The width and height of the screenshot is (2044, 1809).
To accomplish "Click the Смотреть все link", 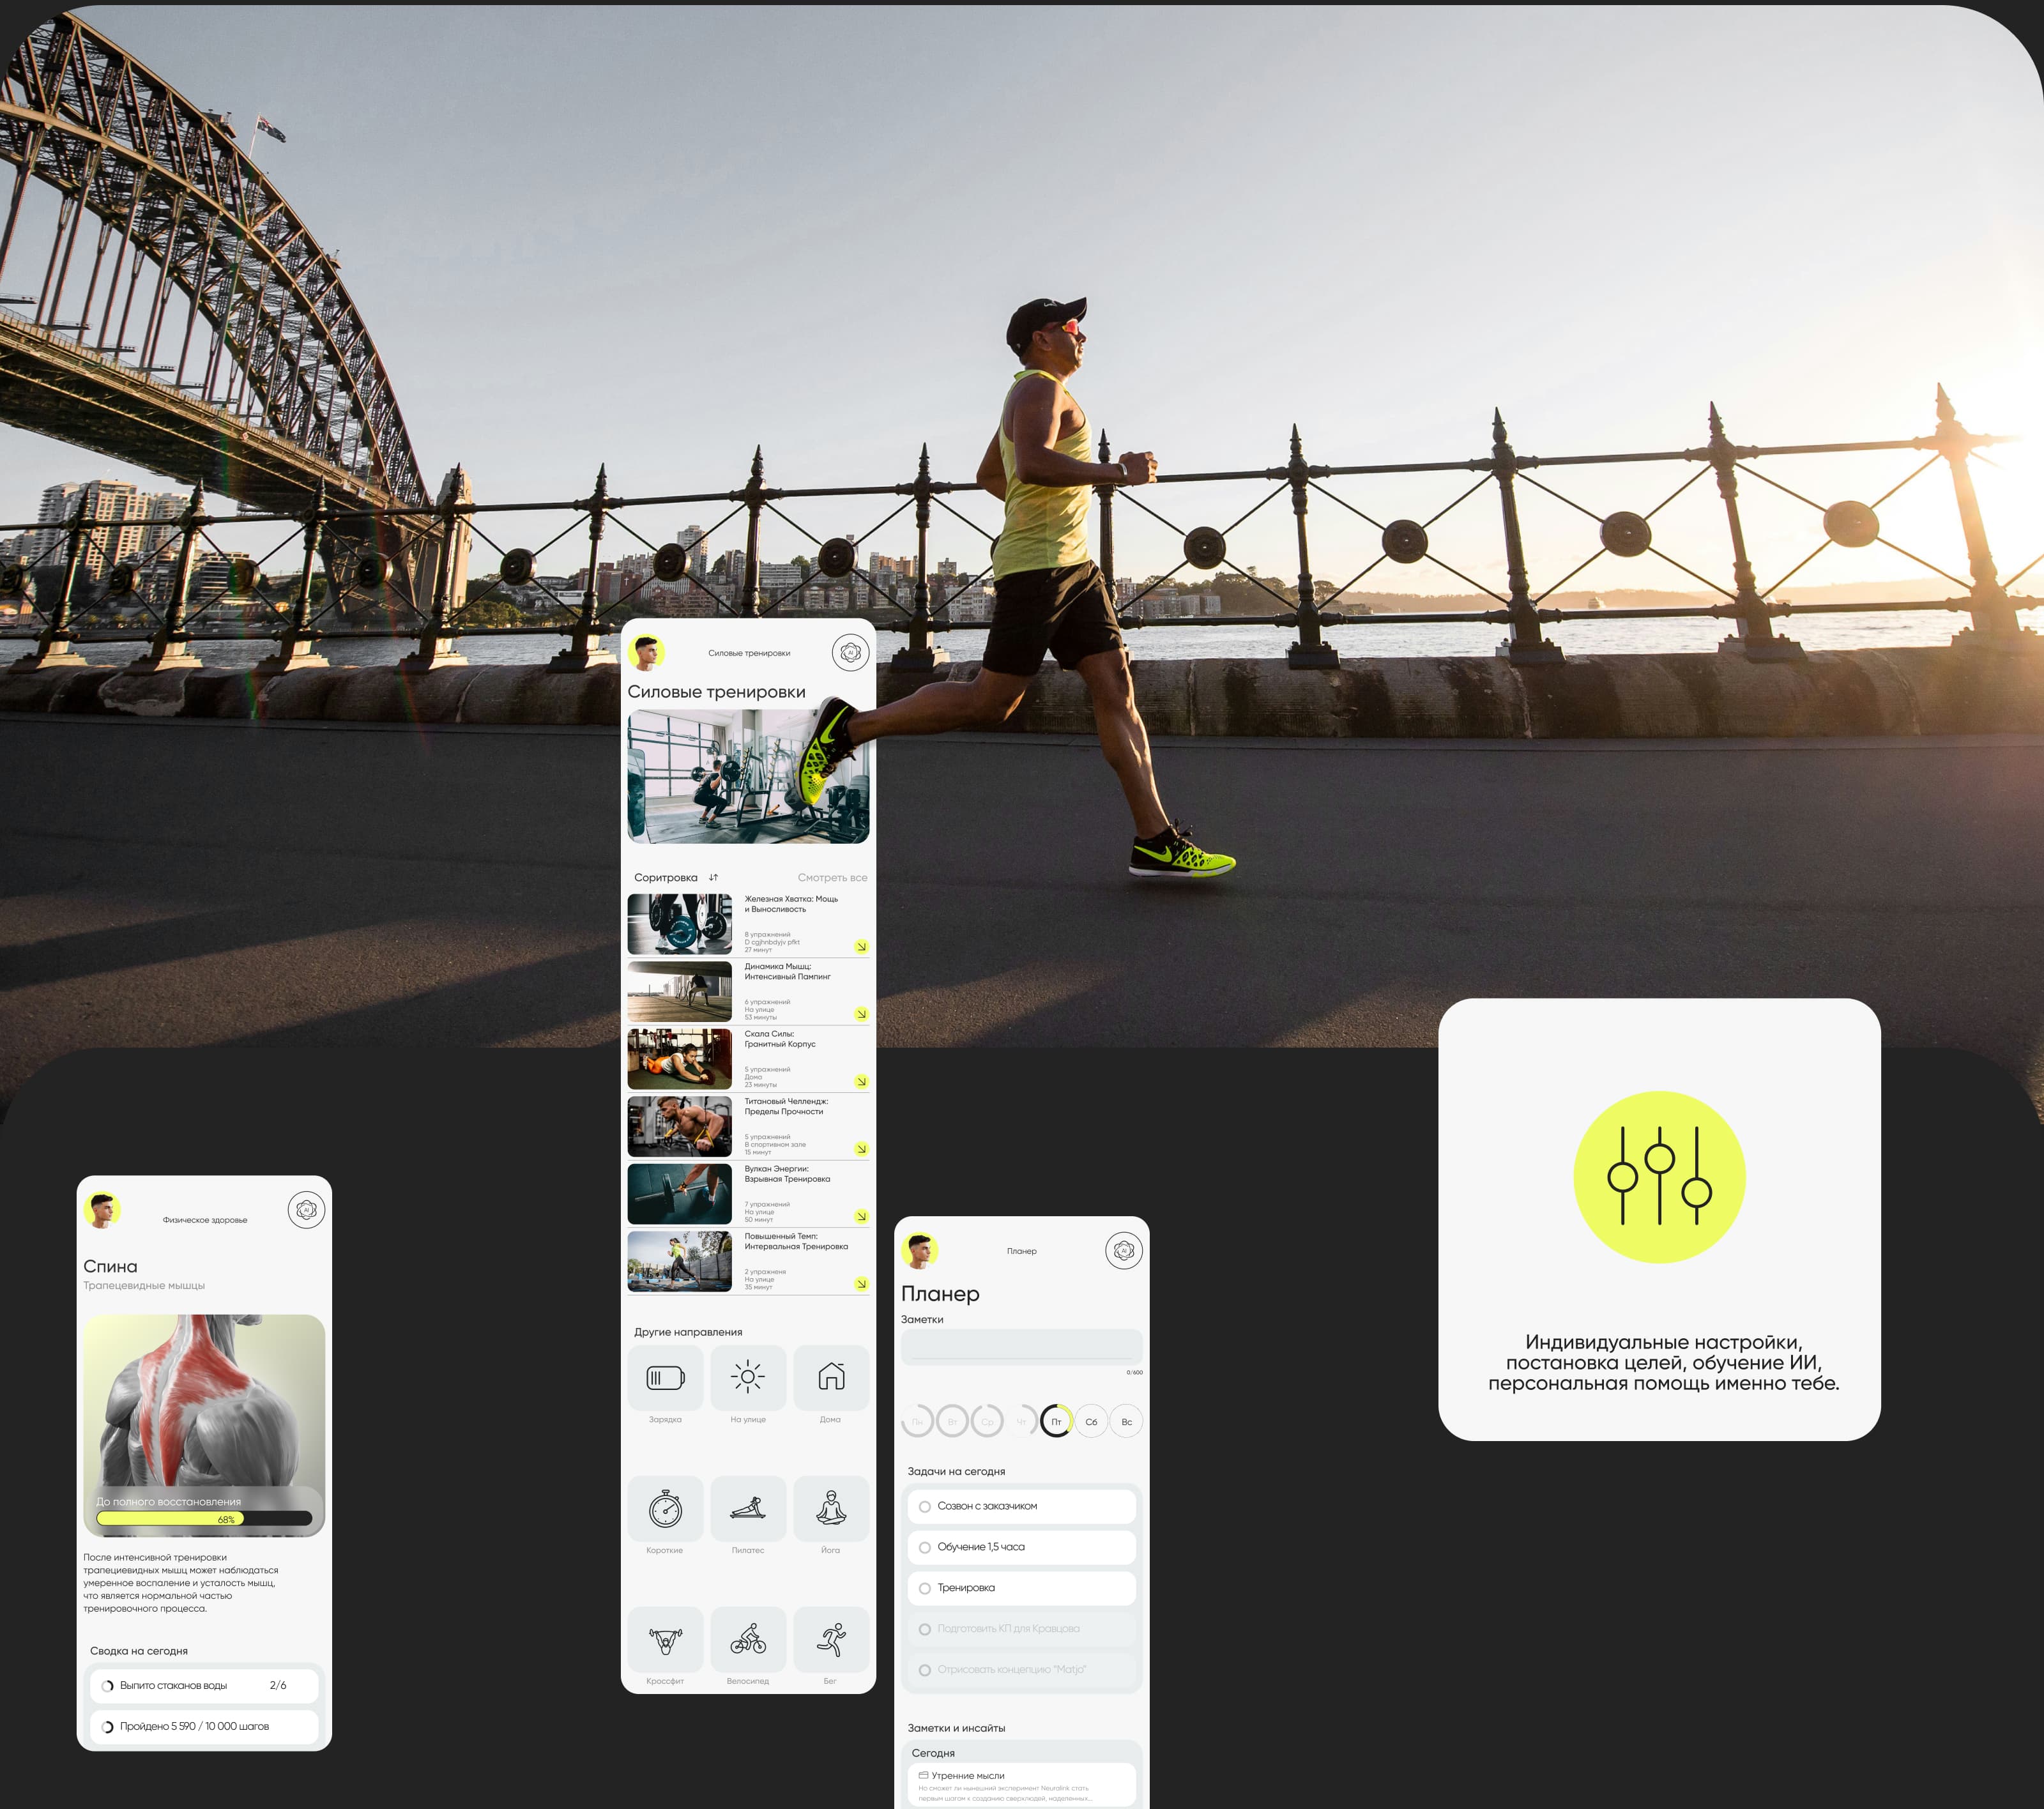I will click(x=832, y=878).
